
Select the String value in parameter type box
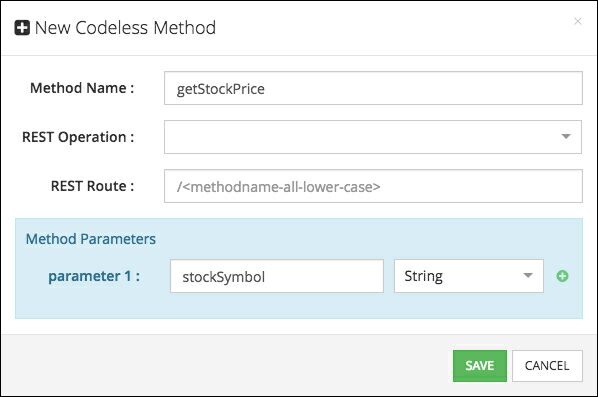click(x=423, y=276)
